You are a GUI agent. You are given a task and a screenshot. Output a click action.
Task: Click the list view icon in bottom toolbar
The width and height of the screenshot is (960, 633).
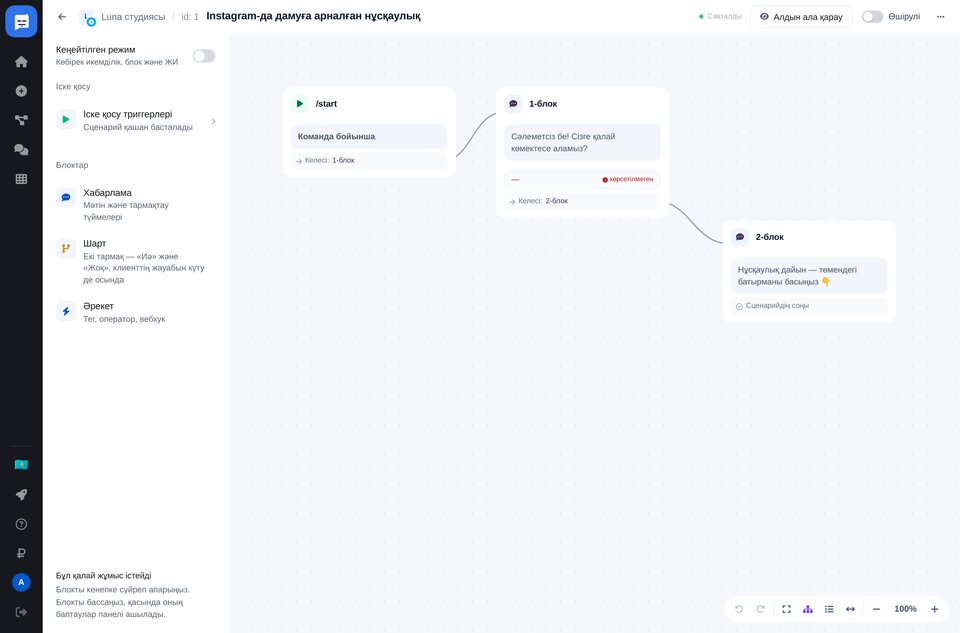tap(829, 609)
